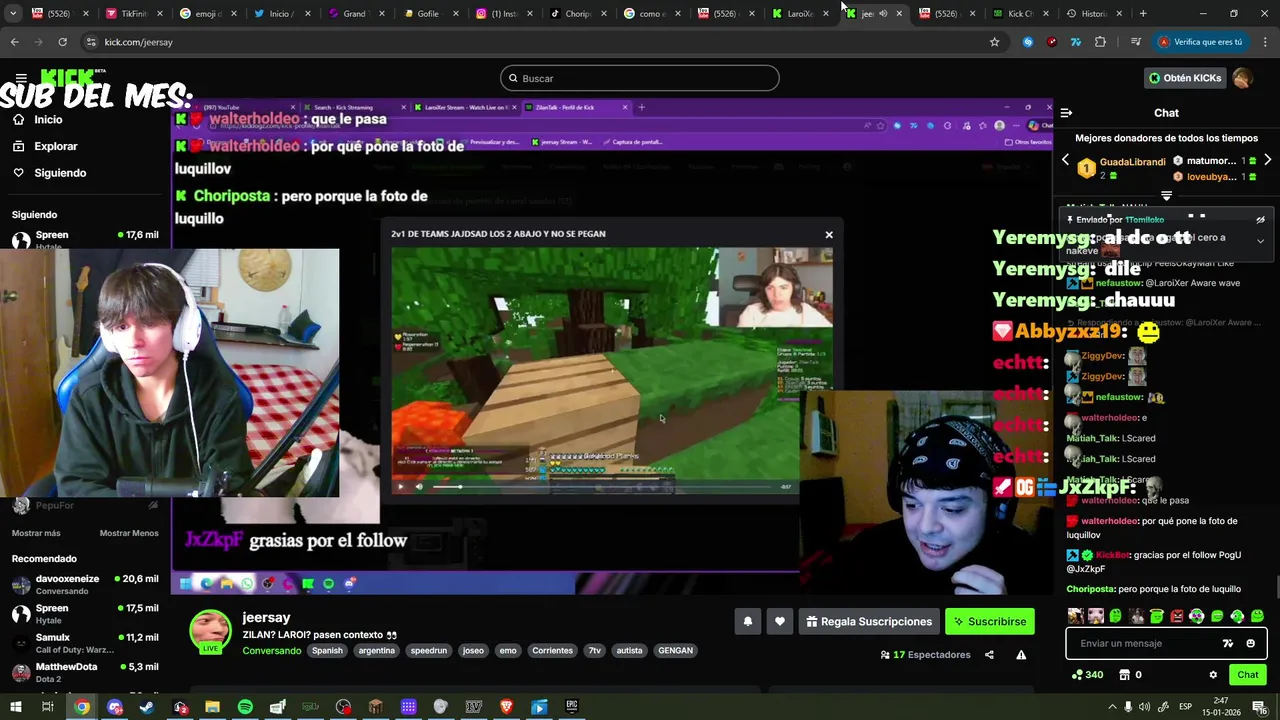Screen dimensions: 1280x720
Task: Send message with green Chat button
Action: click(x=1247, y=675)
